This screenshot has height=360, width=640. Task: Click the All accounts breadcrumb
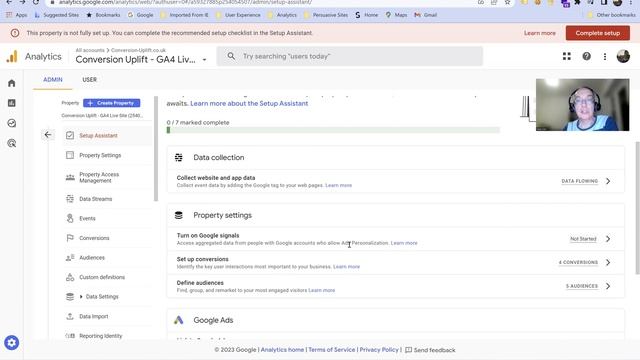click(90, 50)
